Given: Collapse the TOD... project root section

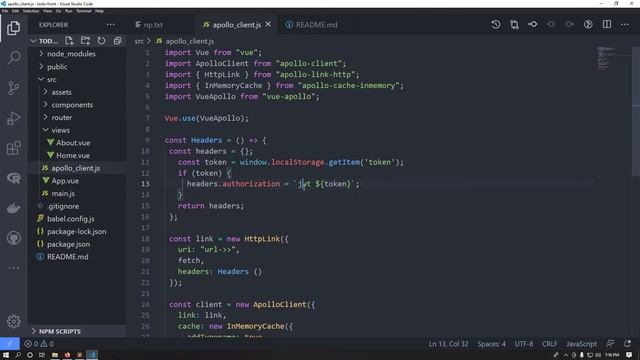Looking at the screenshot, I should pos(44,41).
